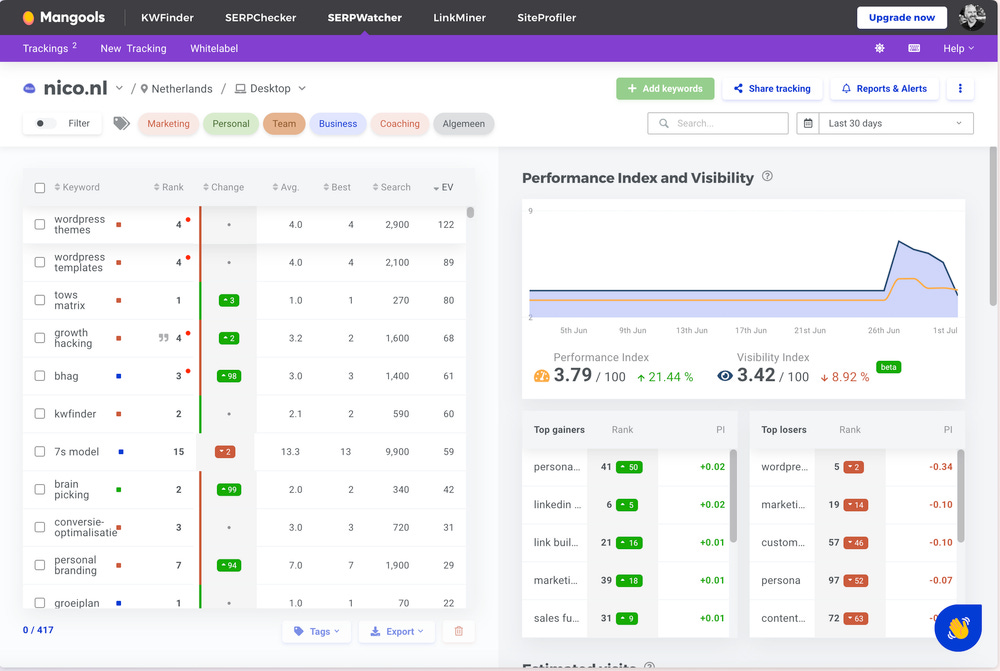Check the 7s model row checkbox
Viewport: 1000px width, 671px height.
(40, 452)
